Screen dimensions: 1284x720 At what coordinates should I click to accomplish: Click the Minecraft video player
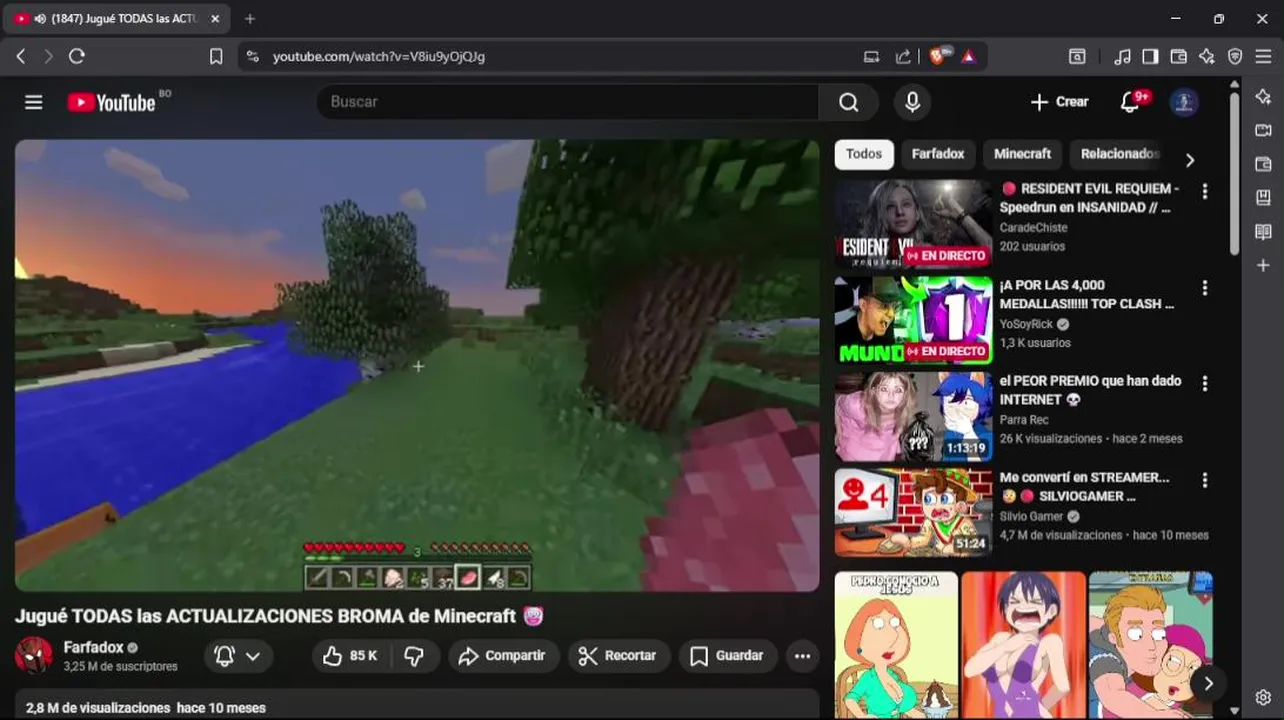[x=417, y=365]
